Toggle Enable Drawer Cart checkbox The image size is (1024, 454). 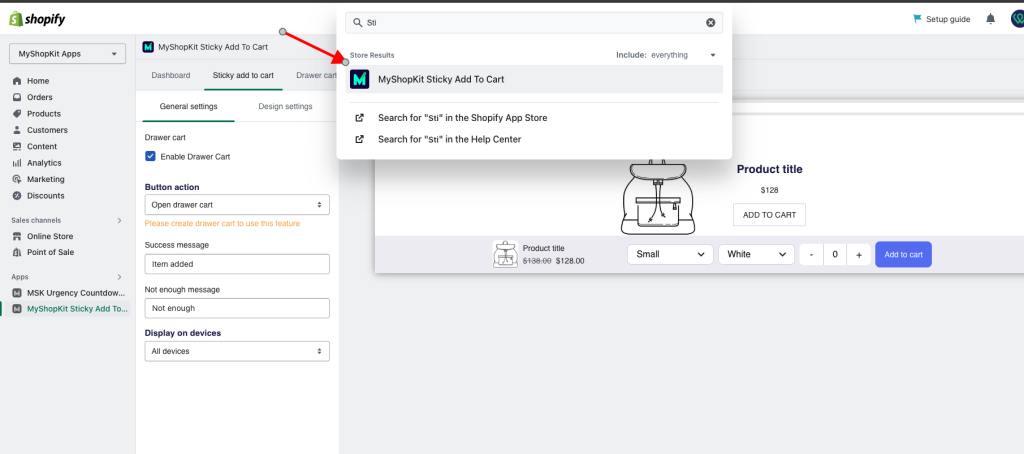point(150,157)
